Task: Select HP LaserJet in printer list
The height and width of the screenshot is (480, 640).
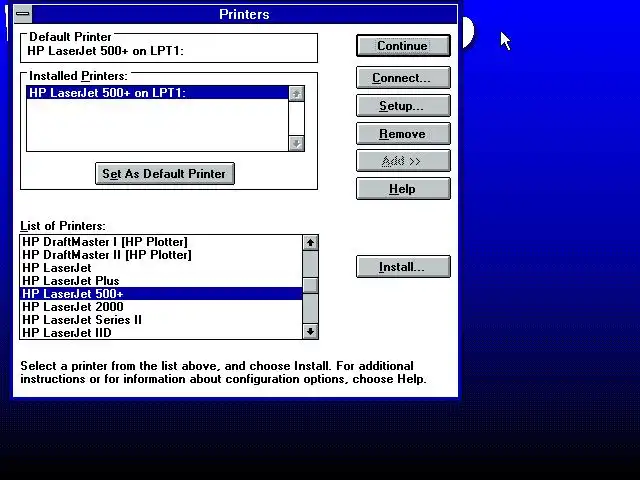Action: pyautogui.click(x=161, y=268)
